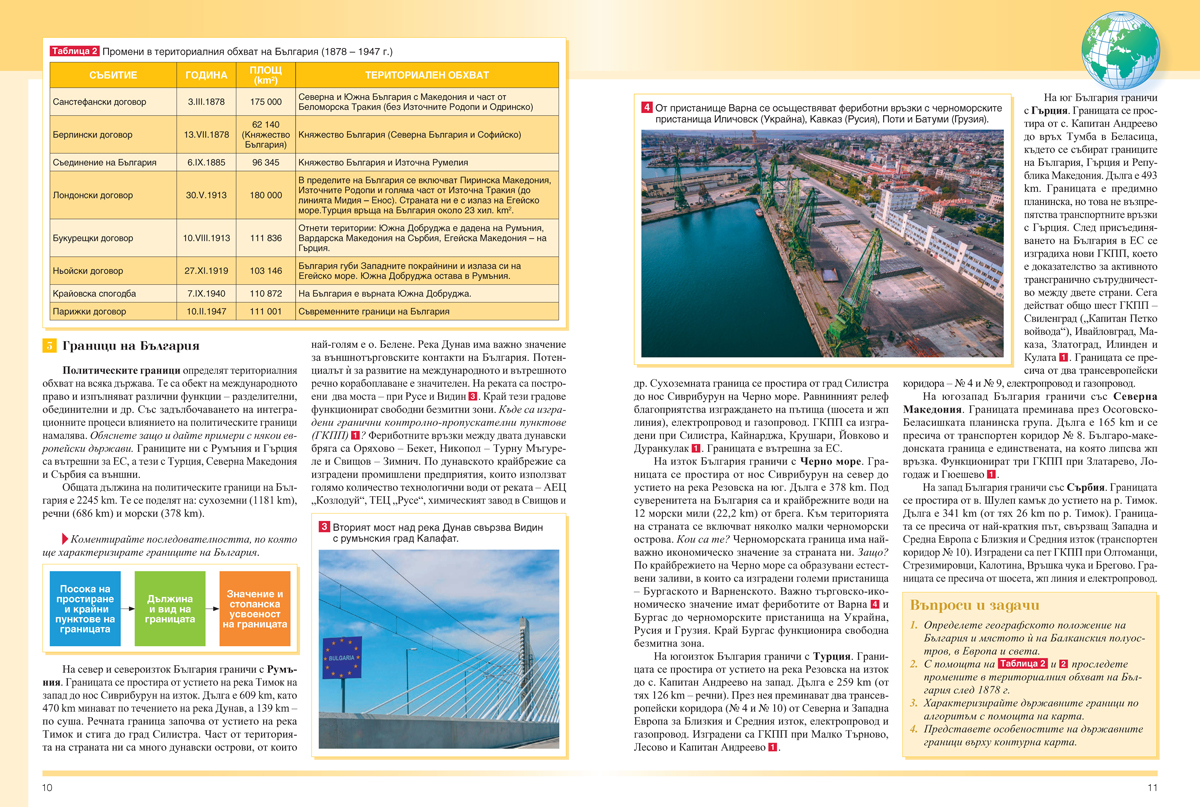Screen dimensions: 1200x807
Task: Click the 'Въпроси и задачи' heading
Action: tap(976, 606)
